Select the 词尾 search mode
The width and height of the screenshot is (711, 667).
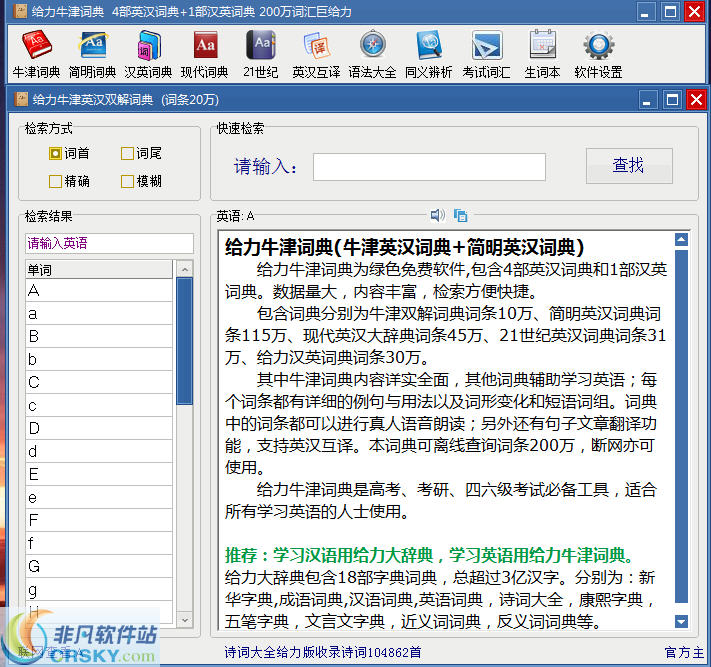click(x=128, y=154)
